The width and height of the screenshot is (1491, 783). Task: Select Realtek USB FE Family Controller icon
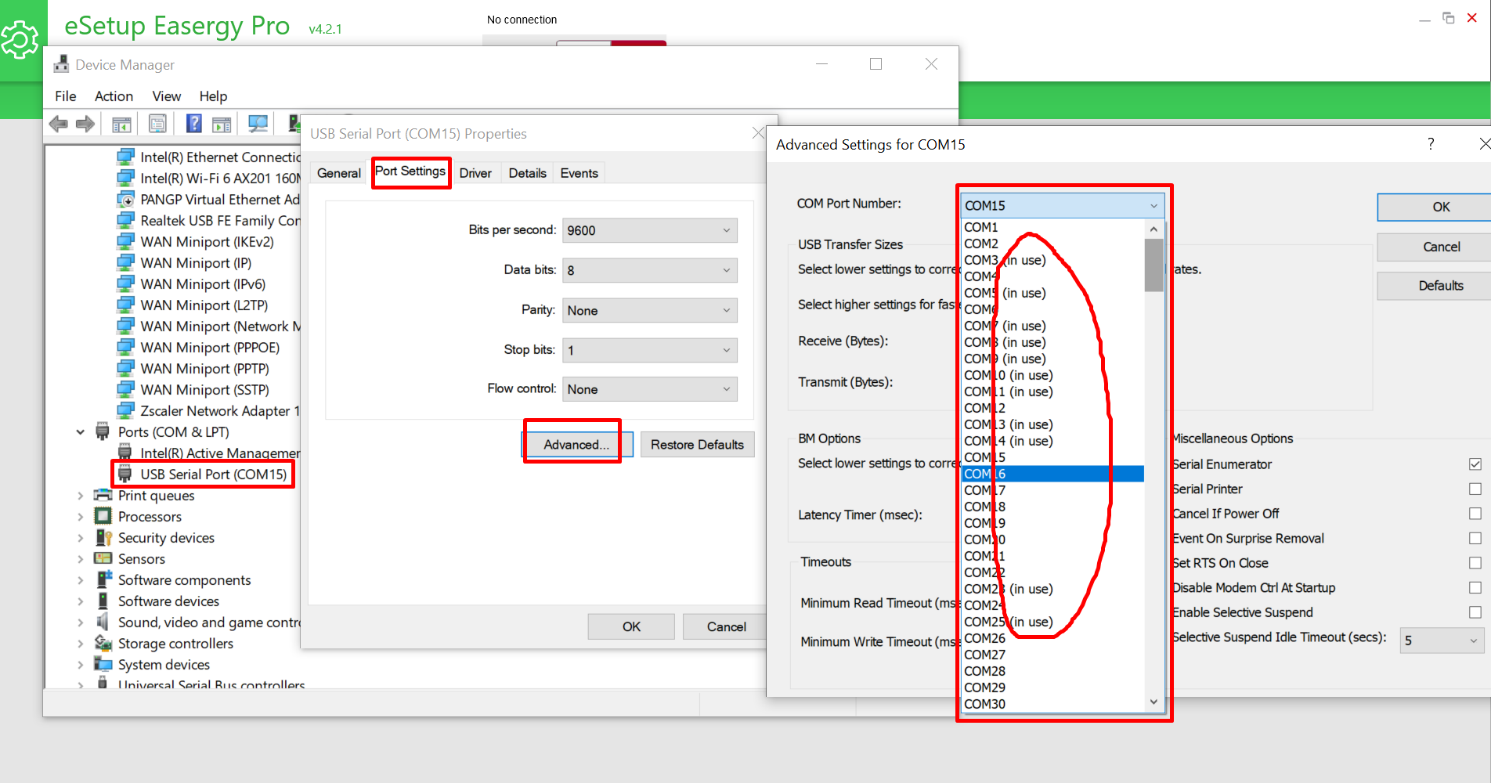click(x=125, y=220)
